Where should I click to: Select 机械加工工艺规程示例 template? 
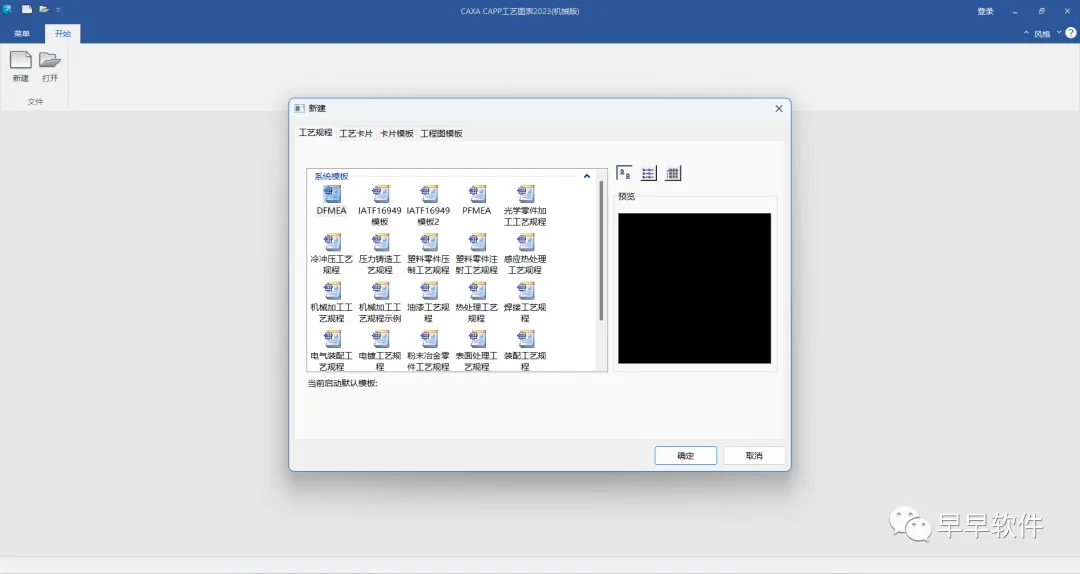380,302
